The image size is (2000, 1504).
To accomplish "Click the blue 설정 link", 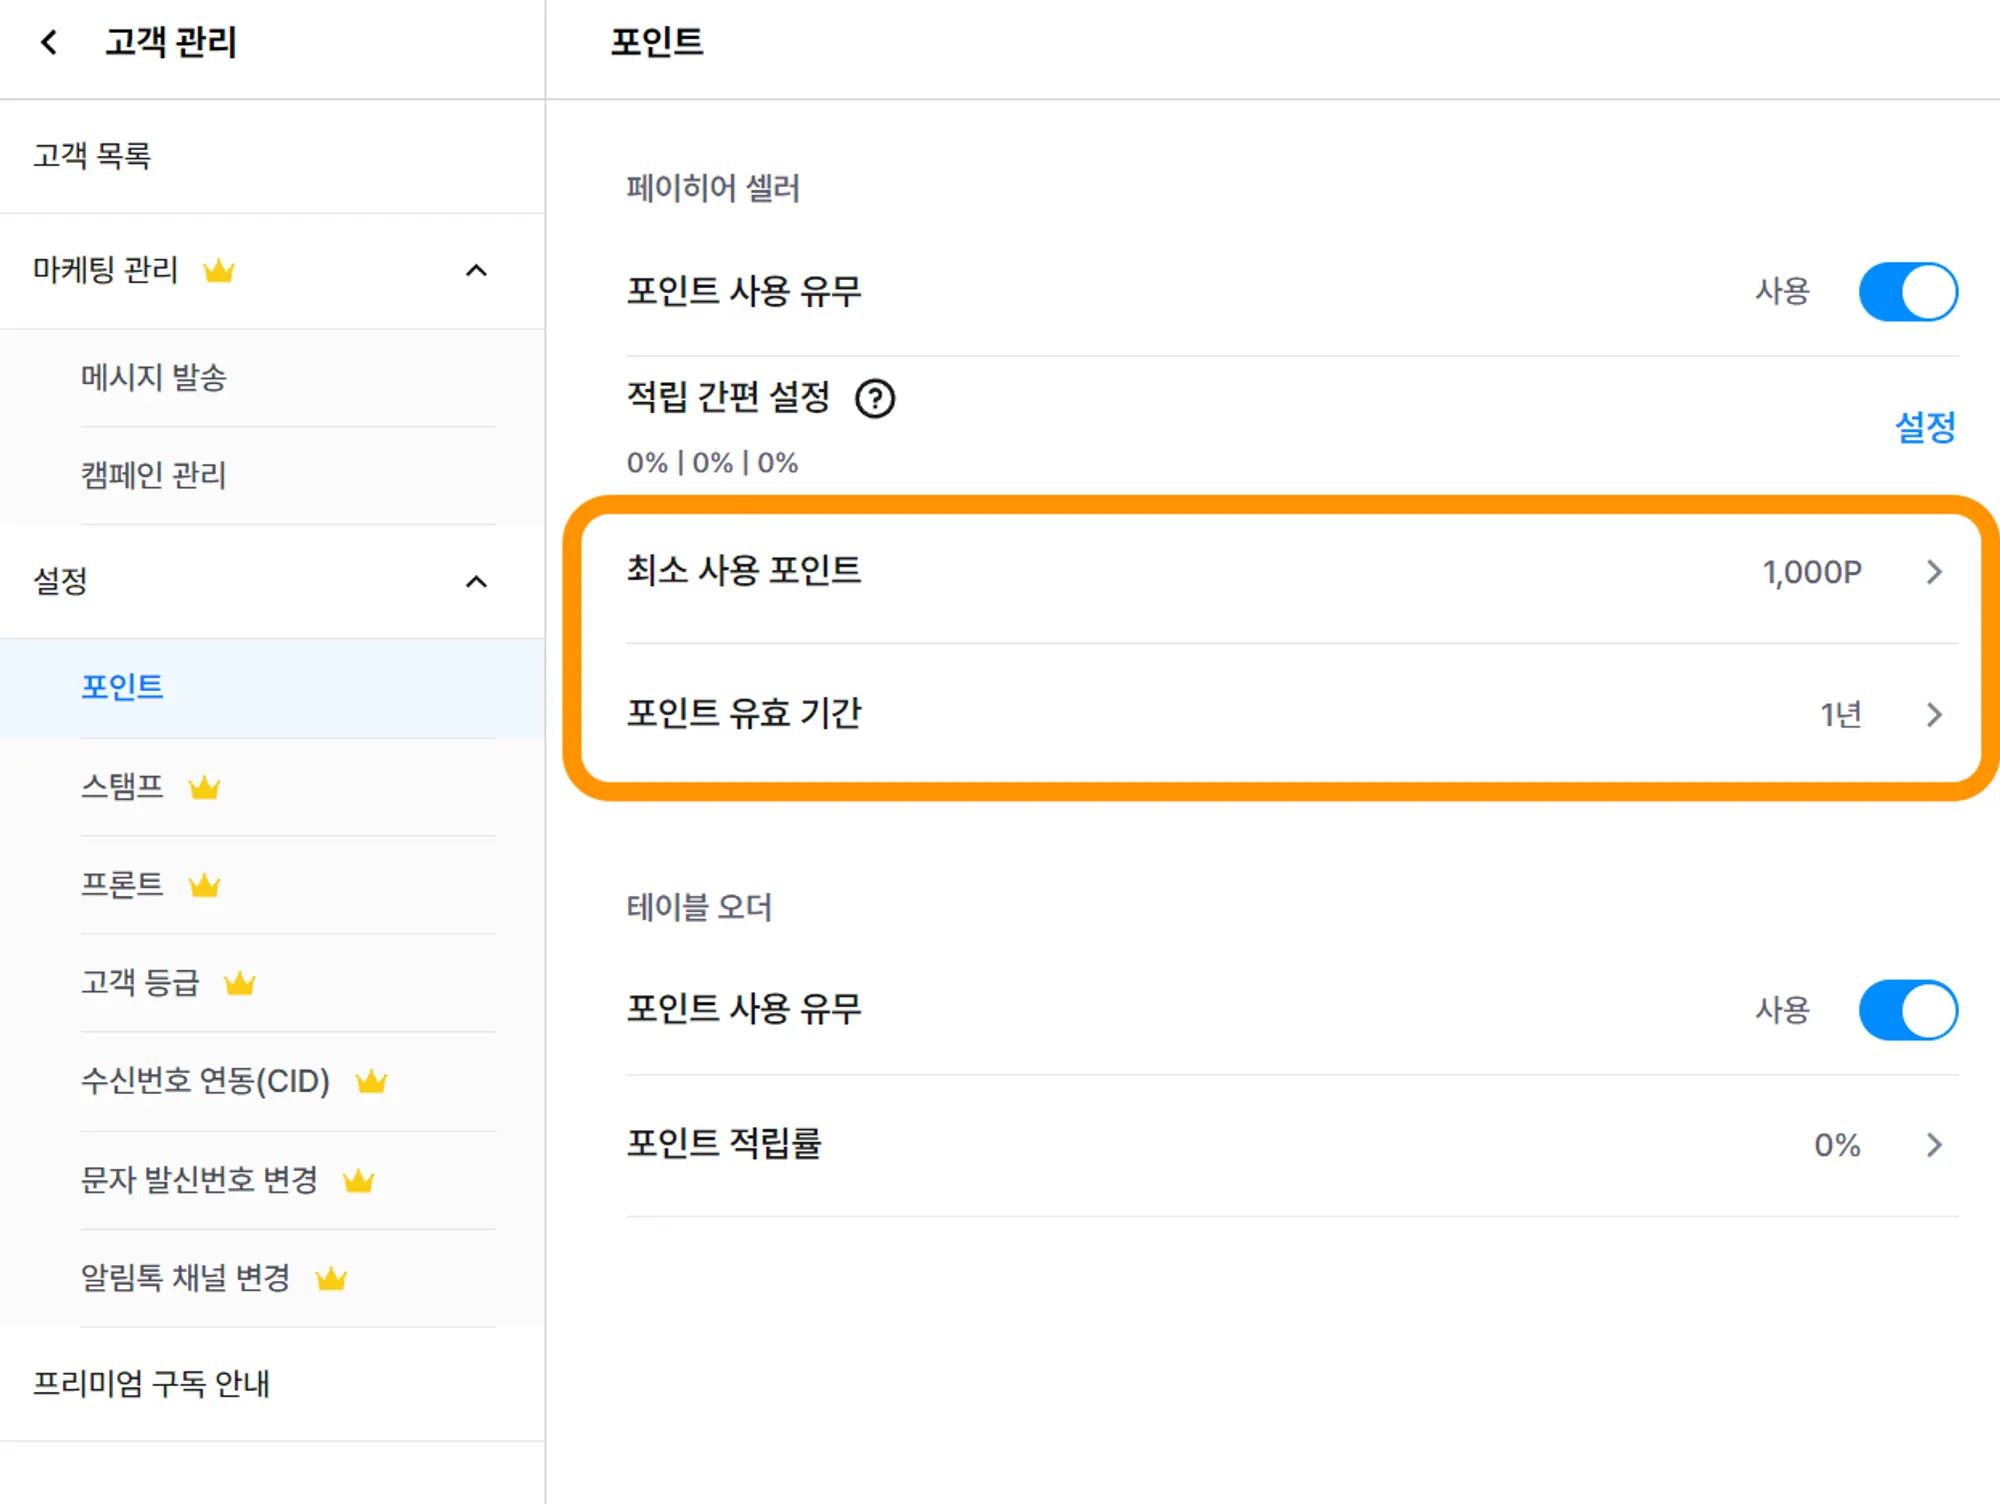I will pos(1925,428).
